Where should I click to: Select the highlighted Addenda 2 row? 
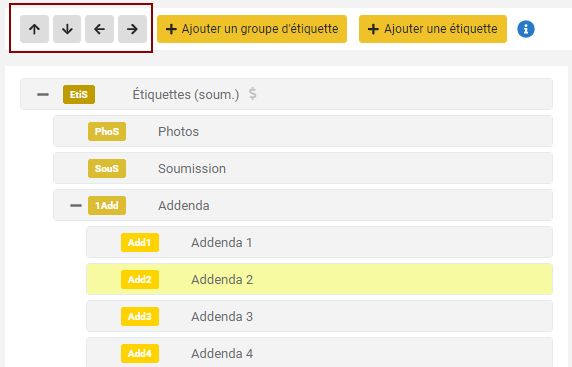coord(319,279)
